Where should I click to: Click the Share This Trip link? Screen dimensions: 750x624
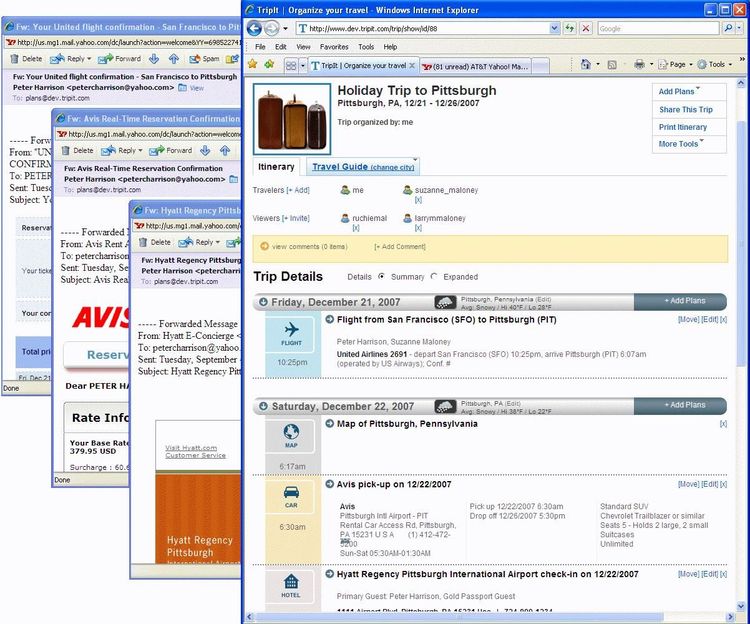click(x=685, y=110)
